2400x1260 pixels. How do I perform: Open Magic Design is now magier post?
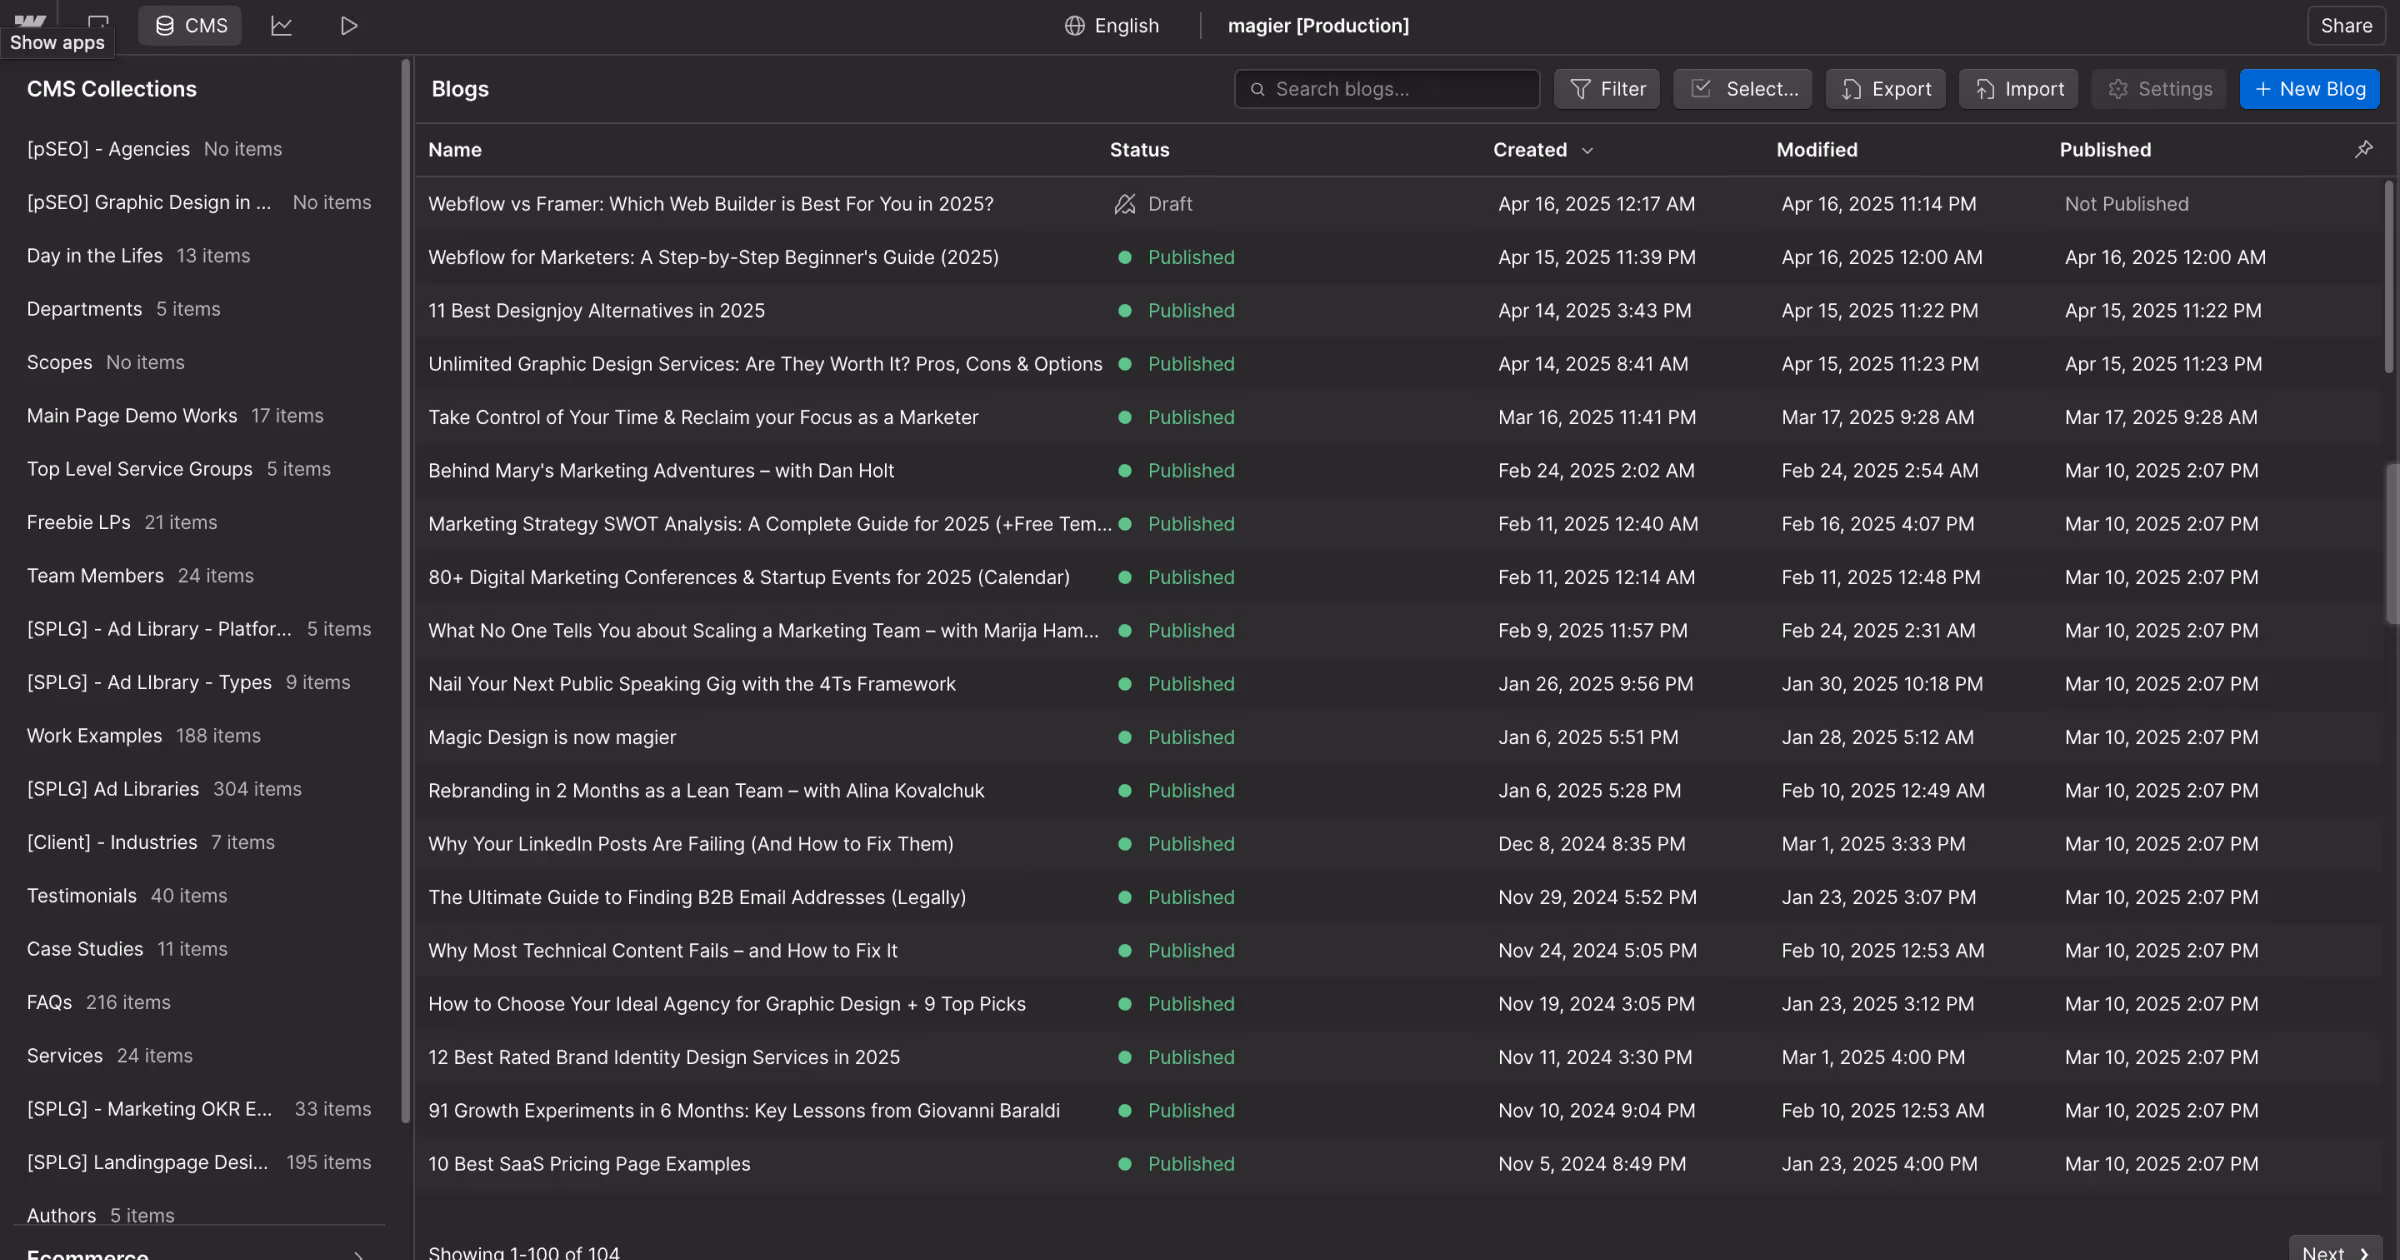pos(552,737)
